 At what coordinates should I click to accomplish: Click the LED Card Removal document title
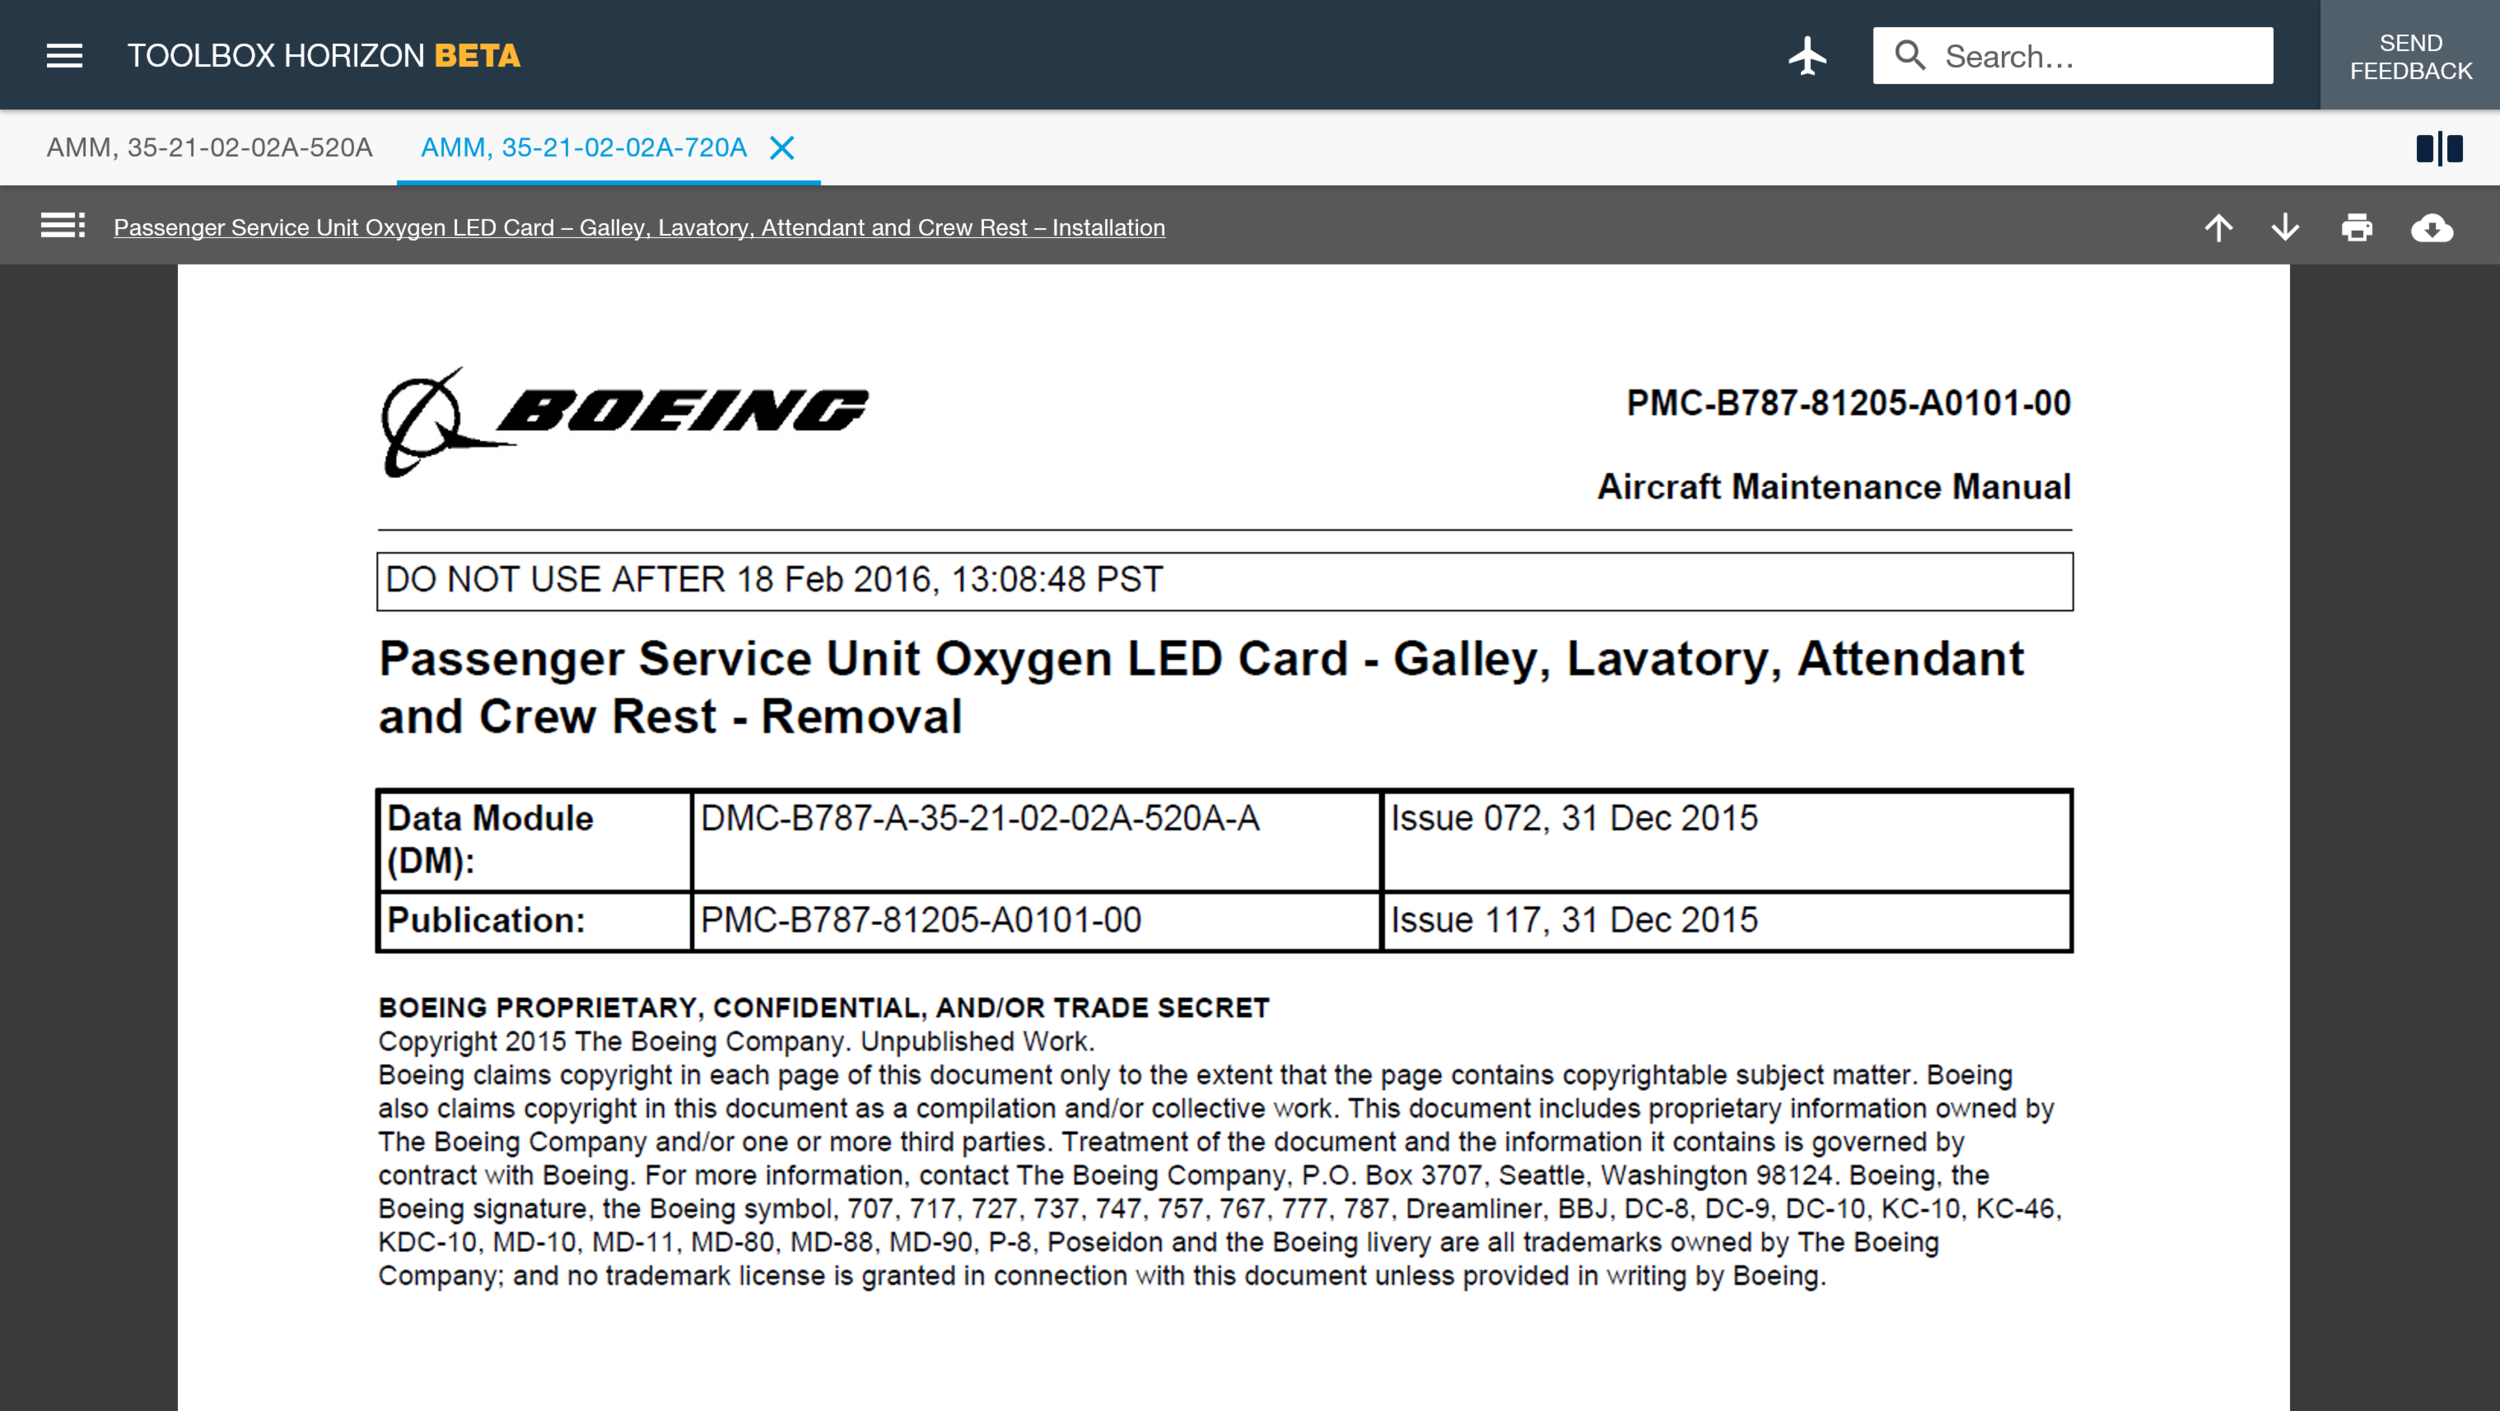(x=1200, y=688)
